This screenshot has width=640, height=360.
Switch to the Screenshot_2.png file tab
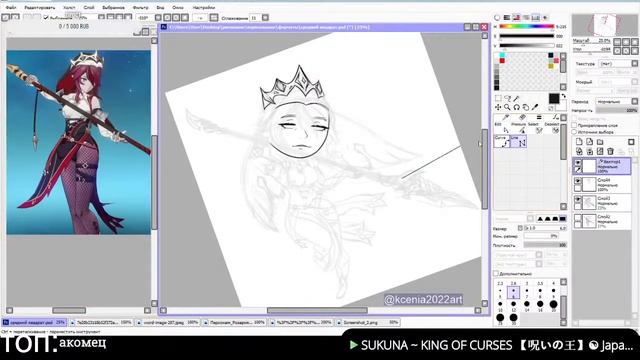tap(368, 322)
